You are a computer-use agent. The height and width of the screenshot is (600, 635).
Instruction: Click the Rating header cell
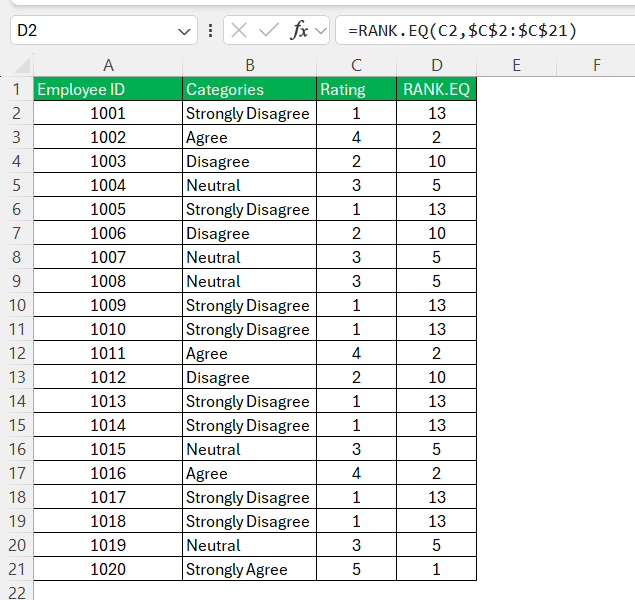[x=356, y=89]
